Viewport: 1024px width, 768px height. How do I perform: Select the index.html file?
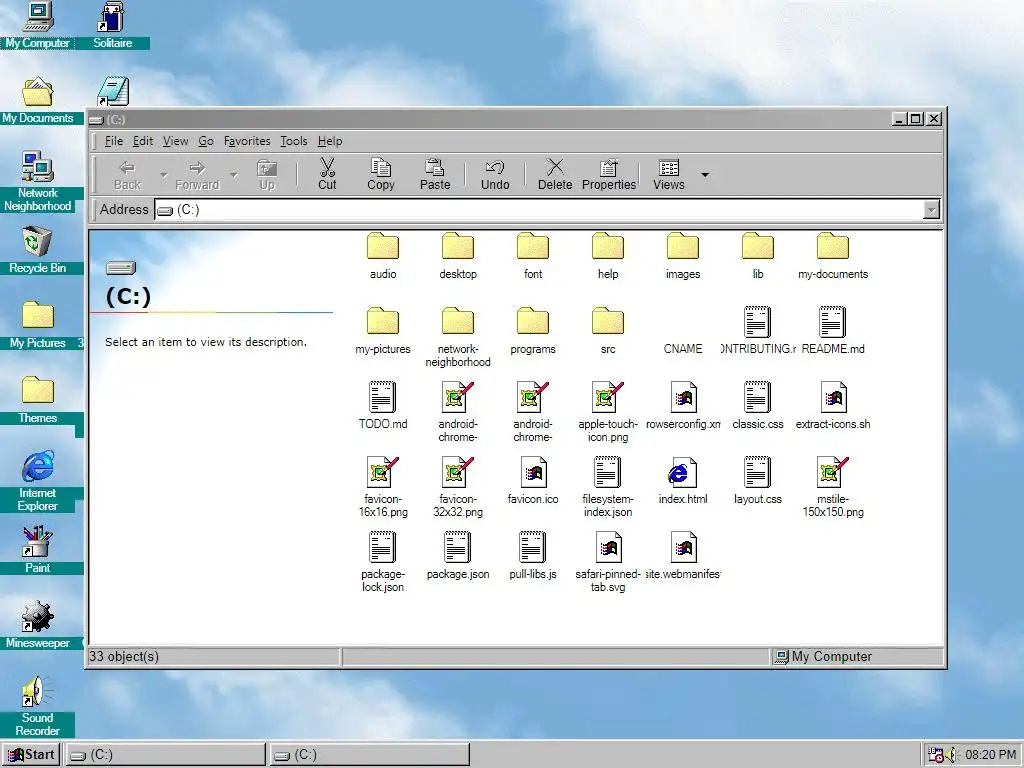tap(683, 481)
